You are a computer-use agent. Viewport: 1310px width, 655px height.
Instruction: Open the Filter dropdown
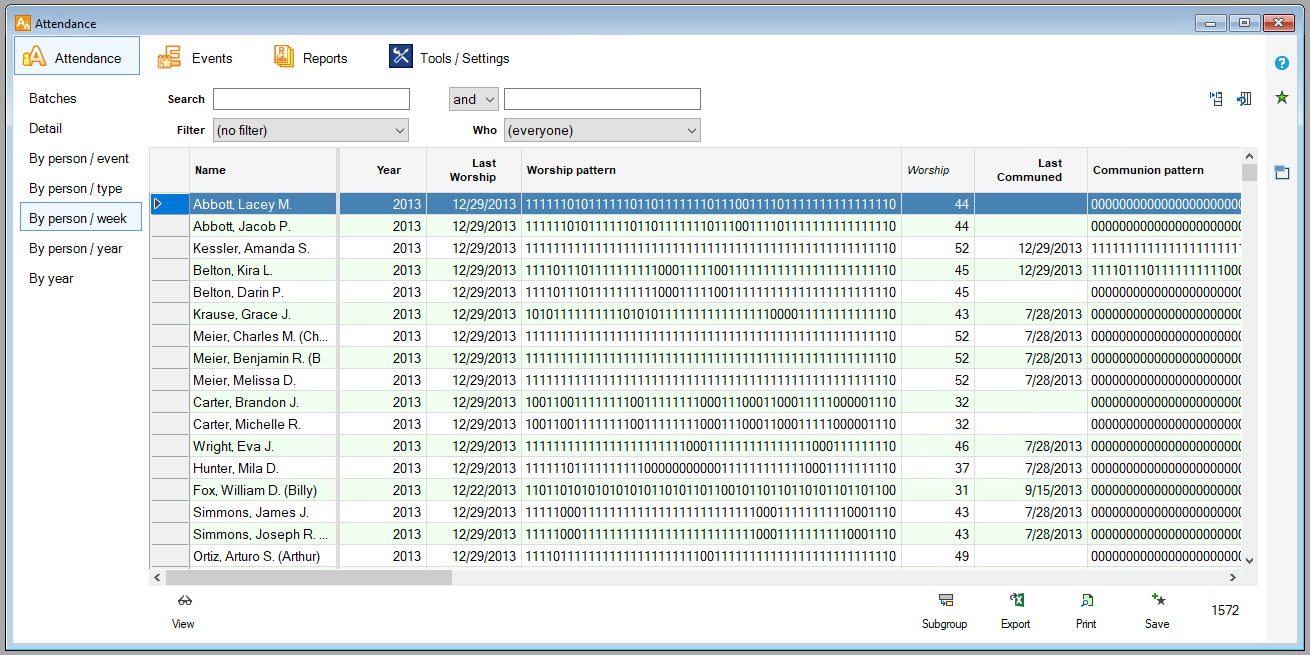pyautogui.click(x=311, y=130)
